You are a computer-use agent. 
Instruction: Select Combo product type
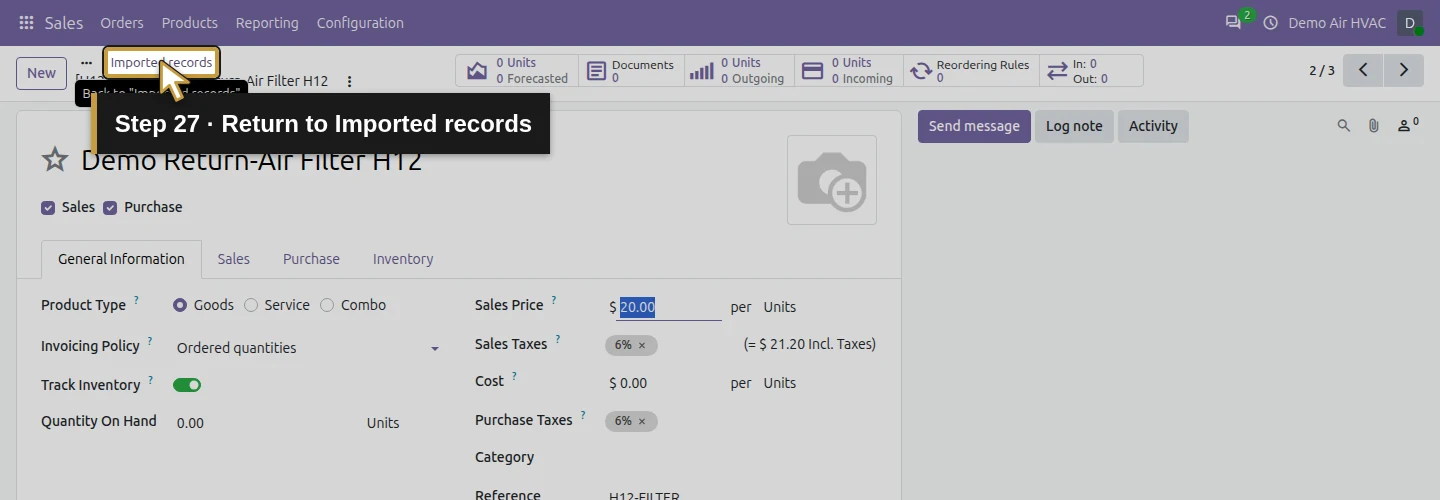pyautogui.click(x=327, y=305)
